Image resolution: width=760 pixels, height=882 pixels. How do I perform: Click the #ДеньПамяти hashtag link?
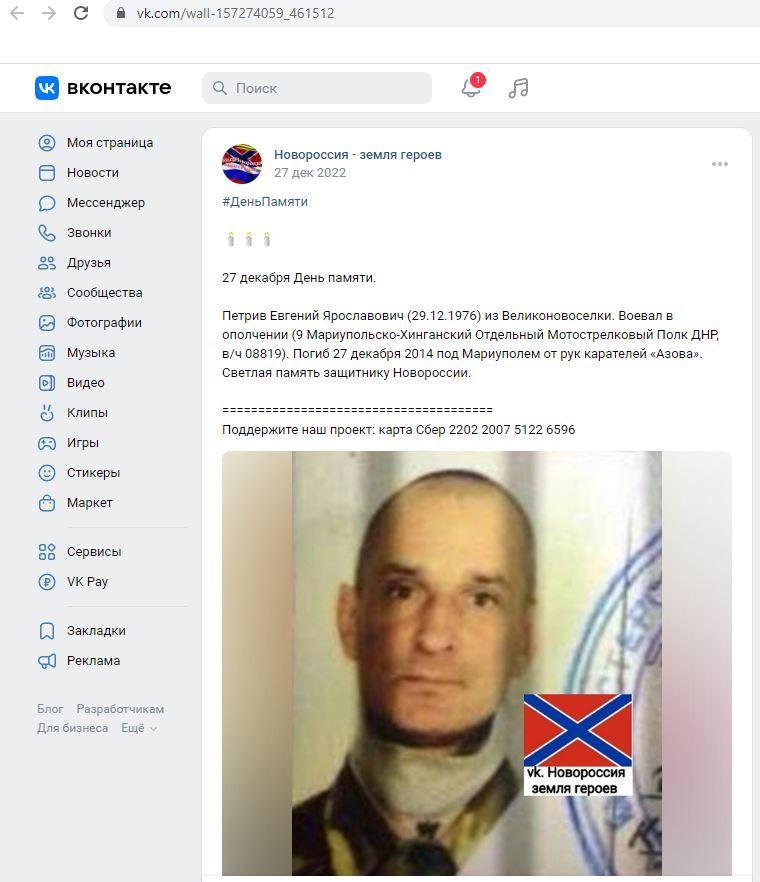pyautogui.click(x=265, y=202)
